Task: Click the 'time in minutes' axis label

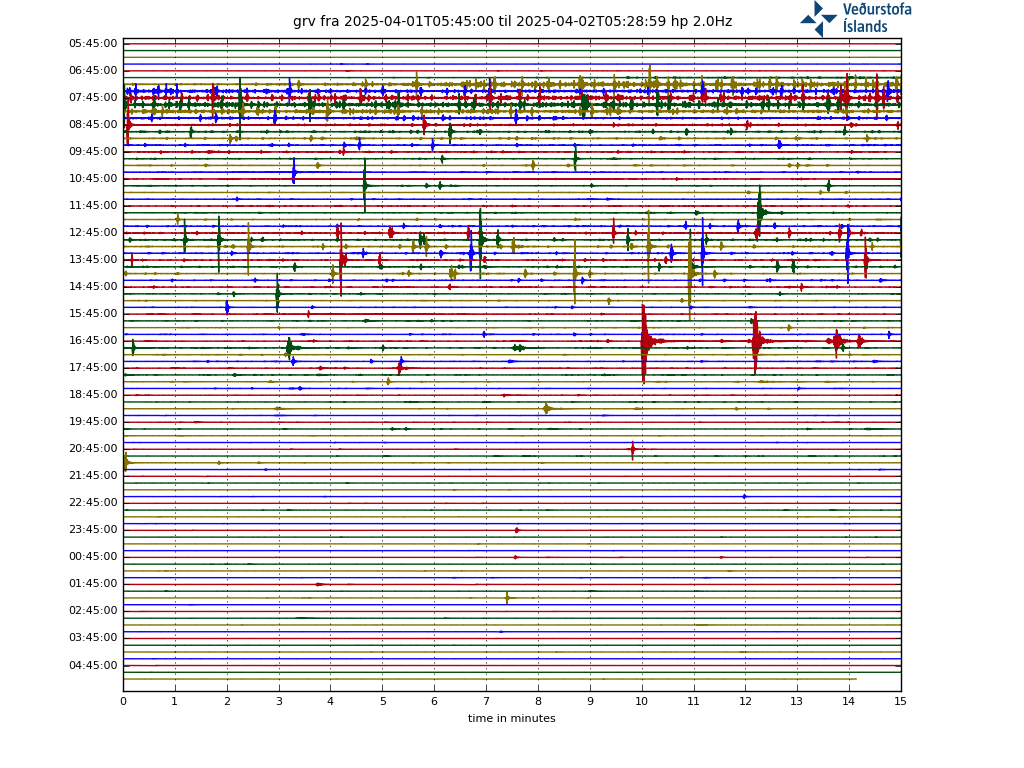Action: coord(511,718)
